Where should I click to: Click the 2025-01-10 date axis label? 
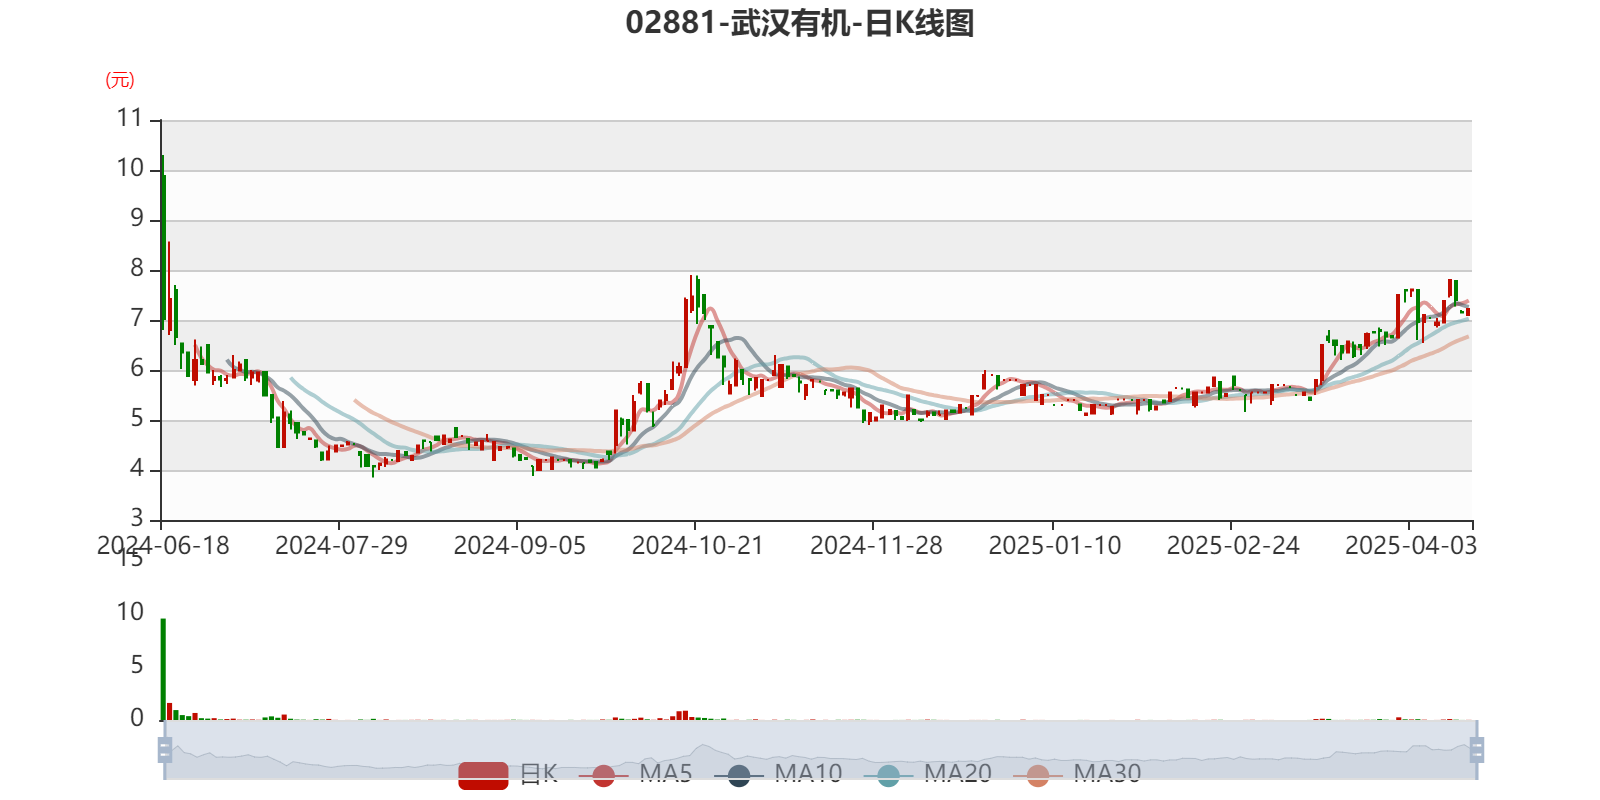[x=1055, y=546]
